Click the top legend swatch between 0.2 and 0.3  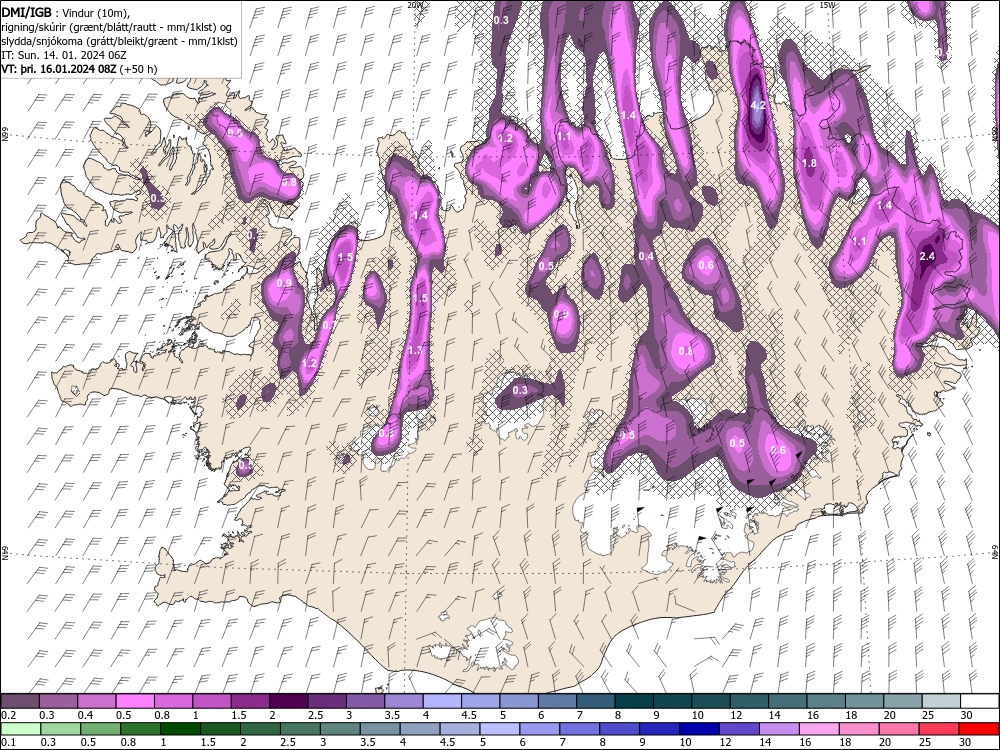pos(20,701)
